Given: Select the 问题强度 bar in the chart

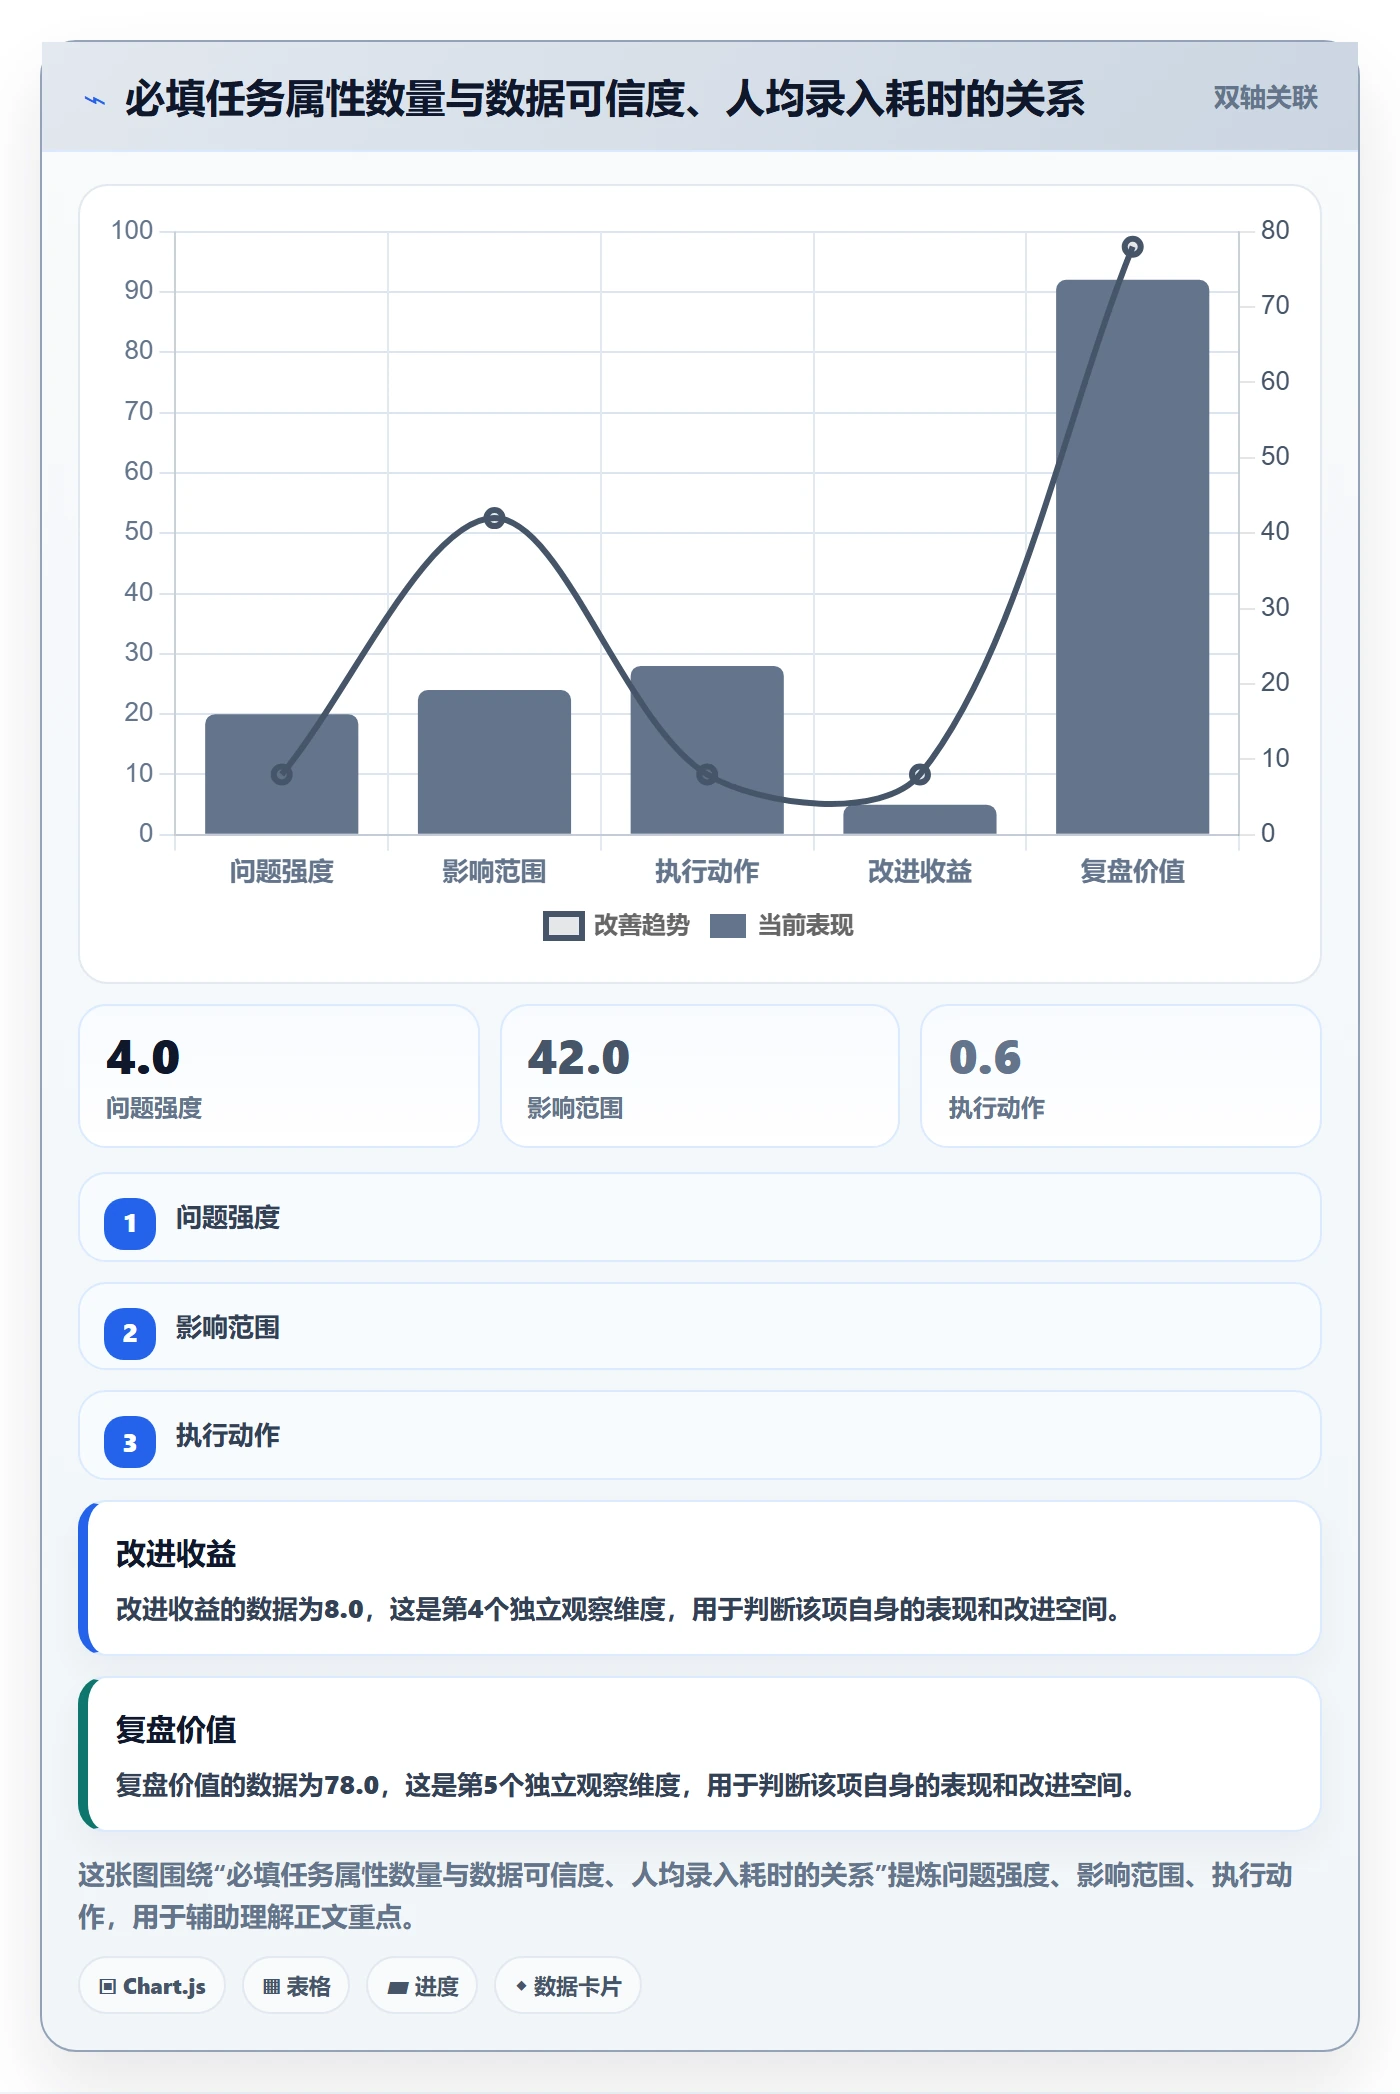Looking at the screenshot, I should [x=281, y=774].
